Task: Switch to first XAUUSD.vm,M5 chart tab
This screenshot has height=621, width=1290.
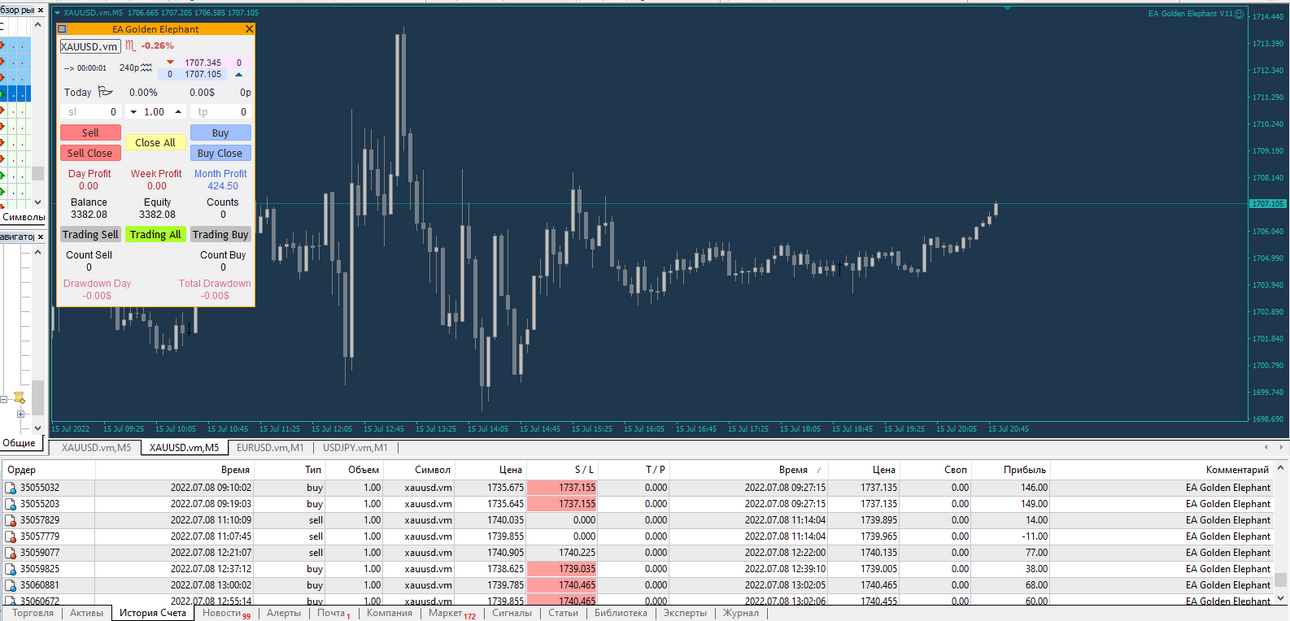Action: pos(96,447)
